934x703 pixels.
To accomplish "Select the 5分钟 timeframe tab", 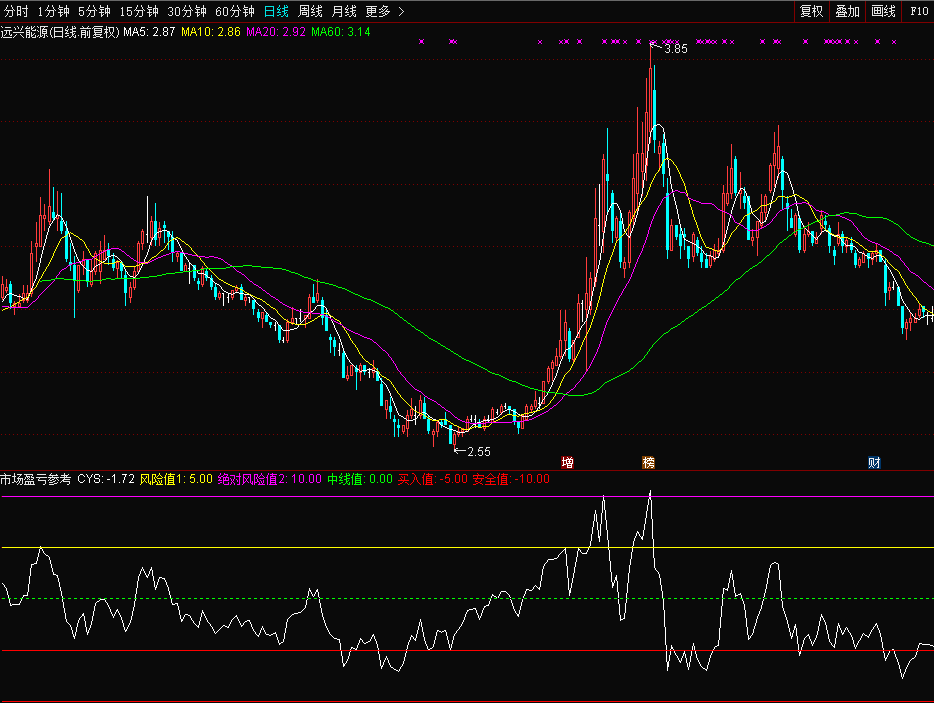I will click(x=94, y=11).
